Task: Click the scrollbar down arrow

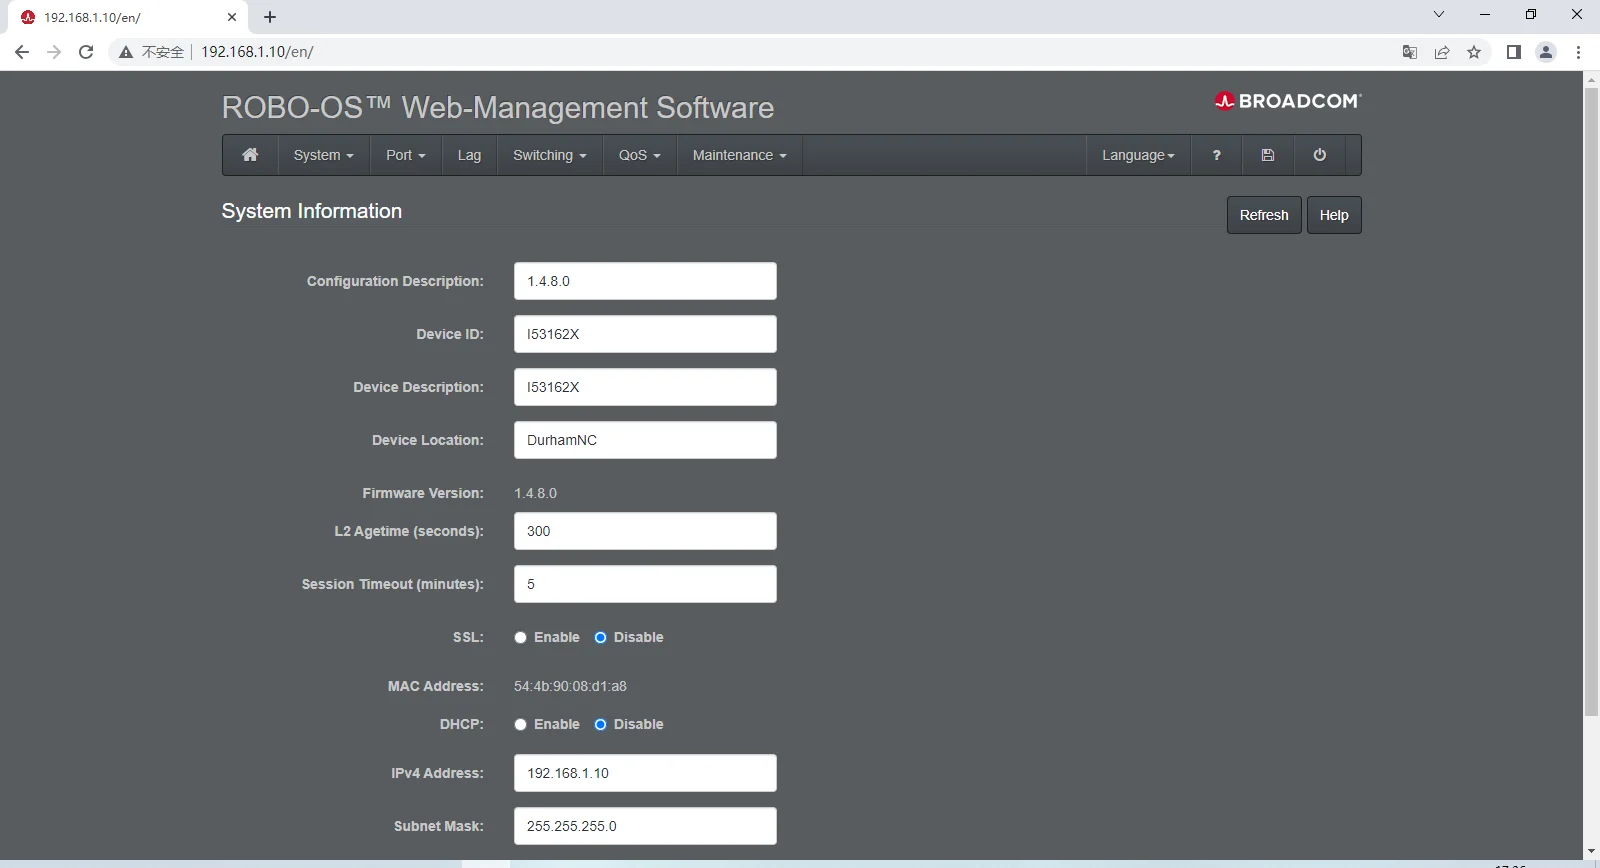Action: point(1591,852)
